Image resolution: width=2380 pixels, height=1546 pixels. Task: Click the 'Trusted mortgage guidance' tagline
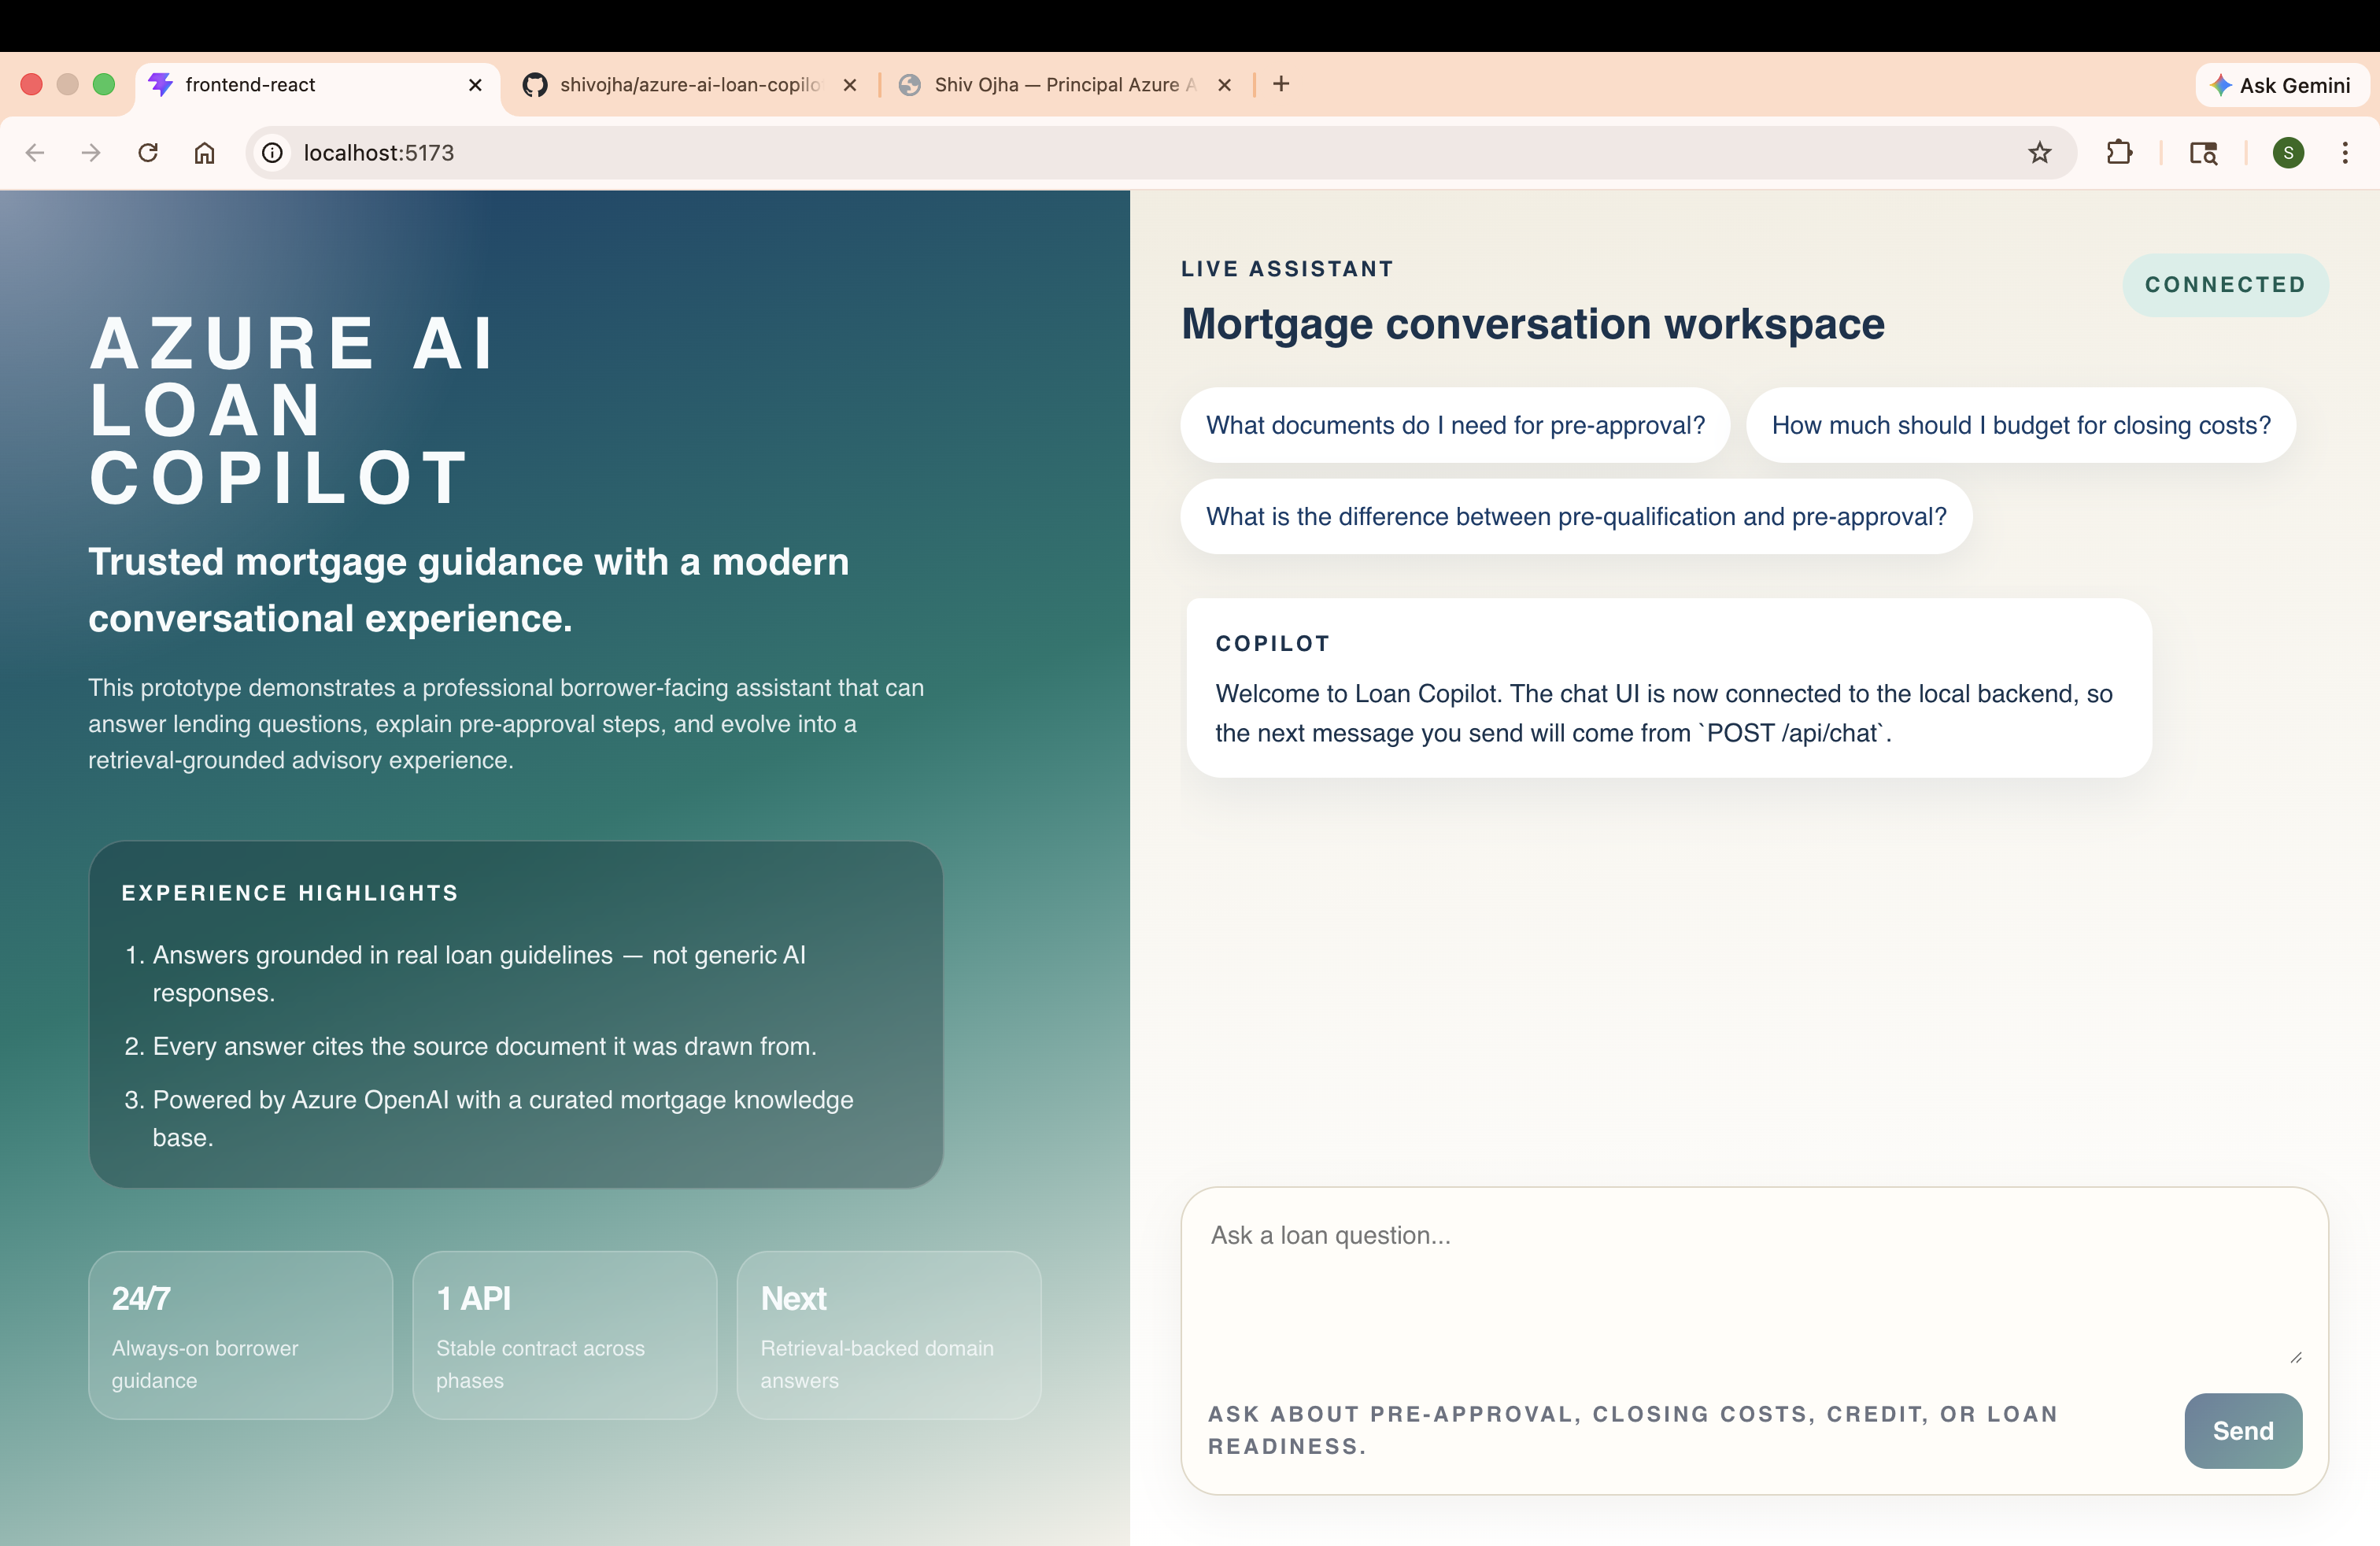[x=468, y=590]
